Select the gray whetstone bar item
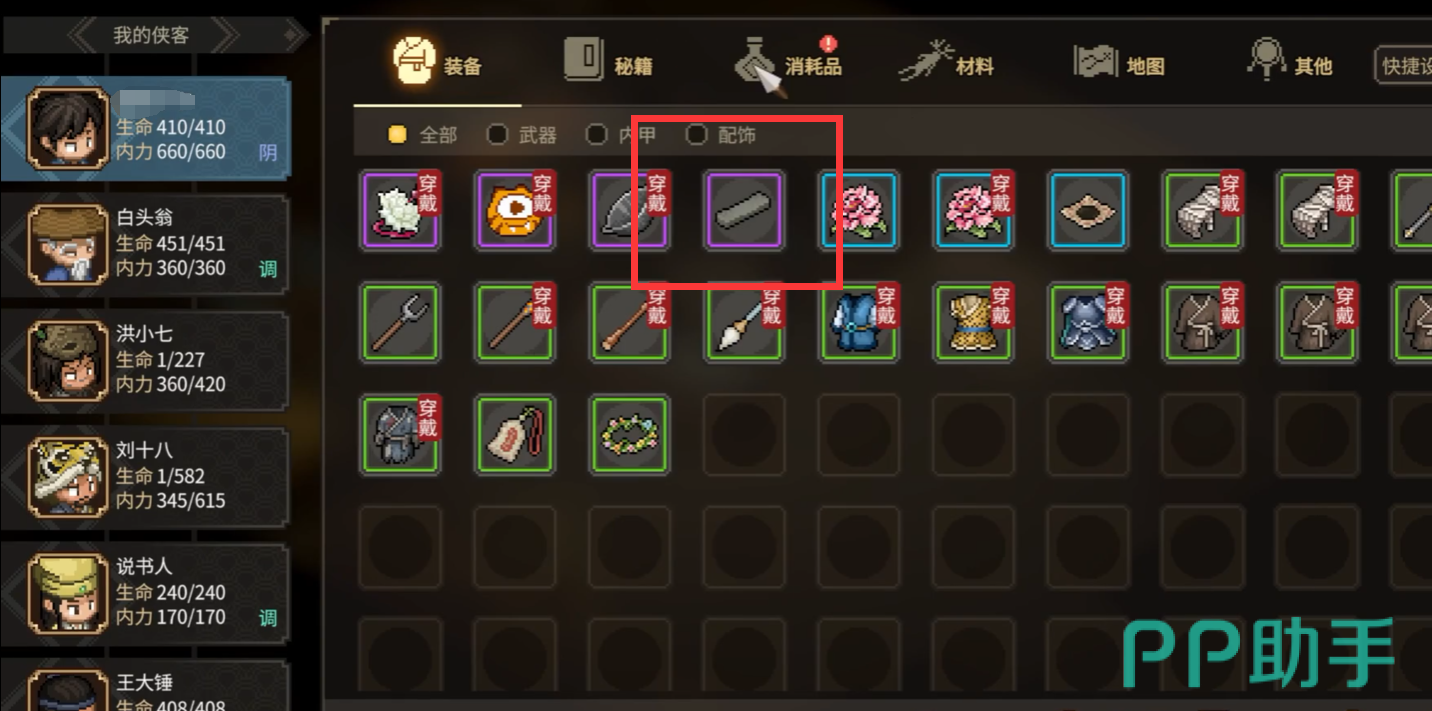Image resolution: width=1432 pixels, height=711 pixels. pos(745,209)
